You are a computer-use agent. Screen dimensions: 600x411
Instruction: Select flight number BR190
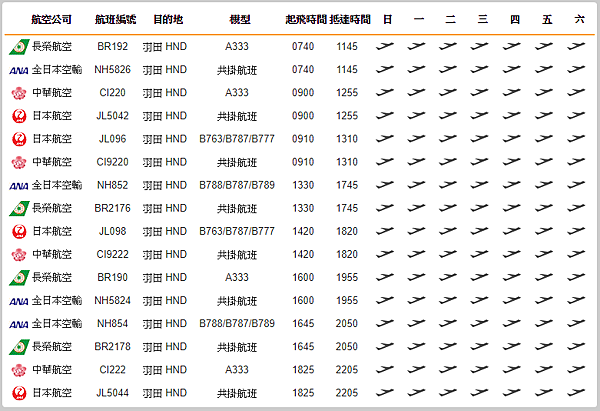[112, 277]
